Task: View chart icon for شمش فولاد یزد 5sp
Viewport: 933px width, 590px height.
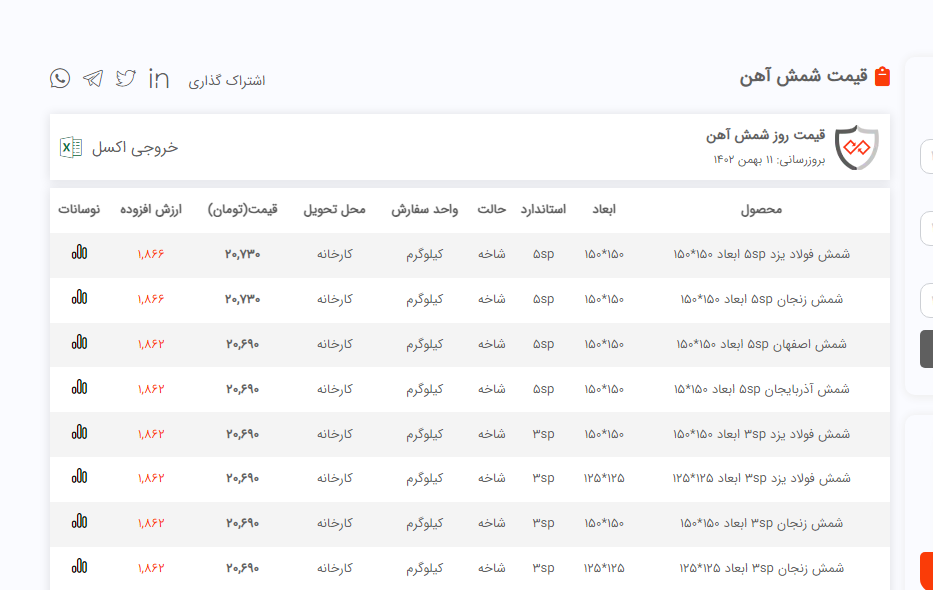Action: [79, 253]
